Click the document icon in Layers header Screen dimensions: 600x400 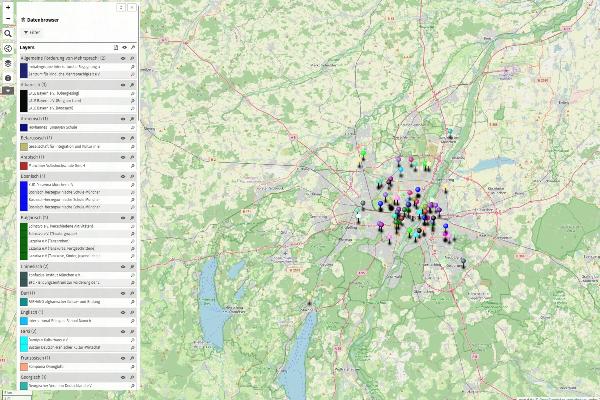click(x=116, y=47)
